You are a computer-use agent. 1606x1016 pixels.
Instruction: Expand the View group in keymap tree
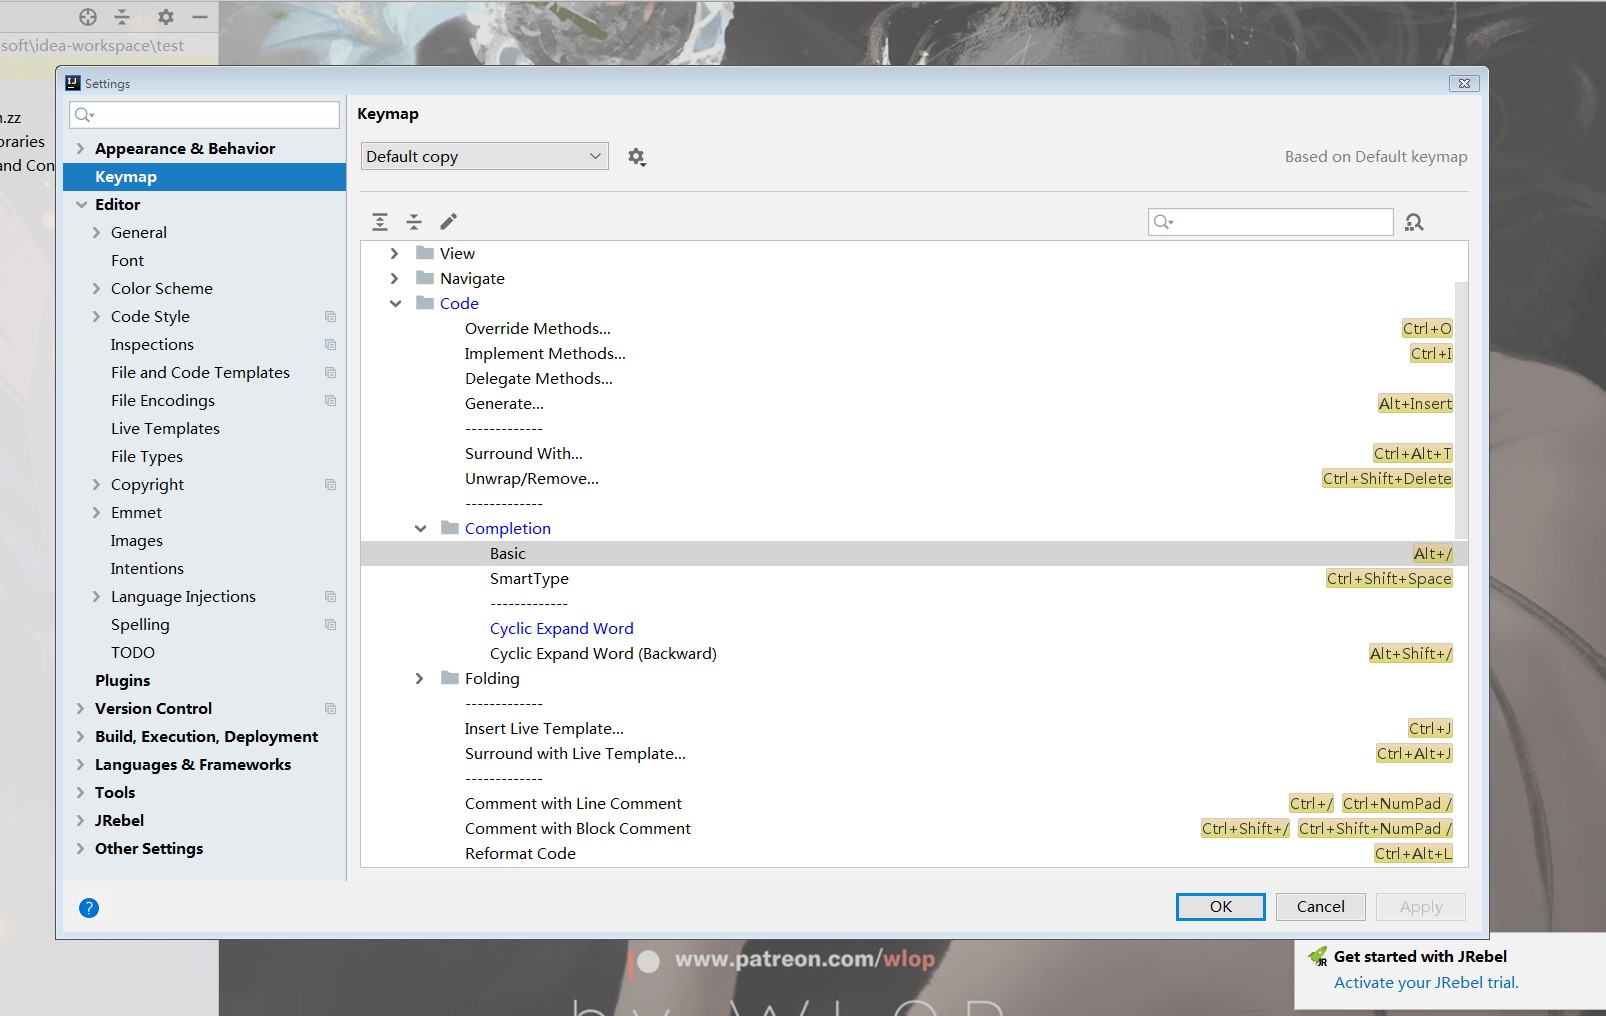[x=394, y=253]
